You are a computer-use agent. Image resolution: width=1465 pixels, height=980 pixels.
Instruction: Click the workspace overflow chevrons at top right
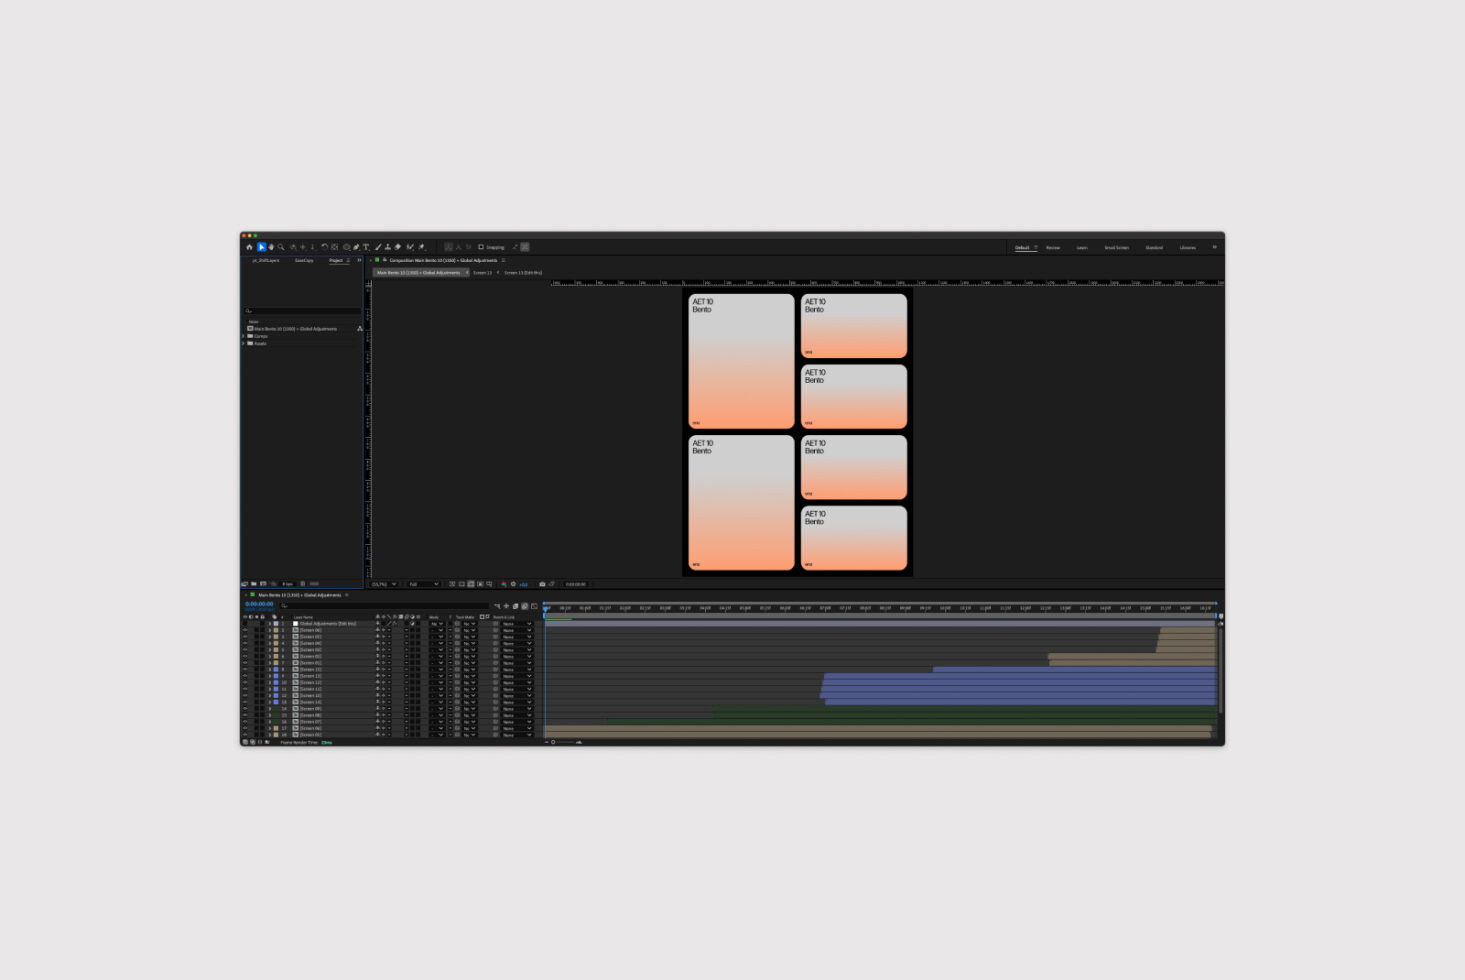click(1214, 247)
